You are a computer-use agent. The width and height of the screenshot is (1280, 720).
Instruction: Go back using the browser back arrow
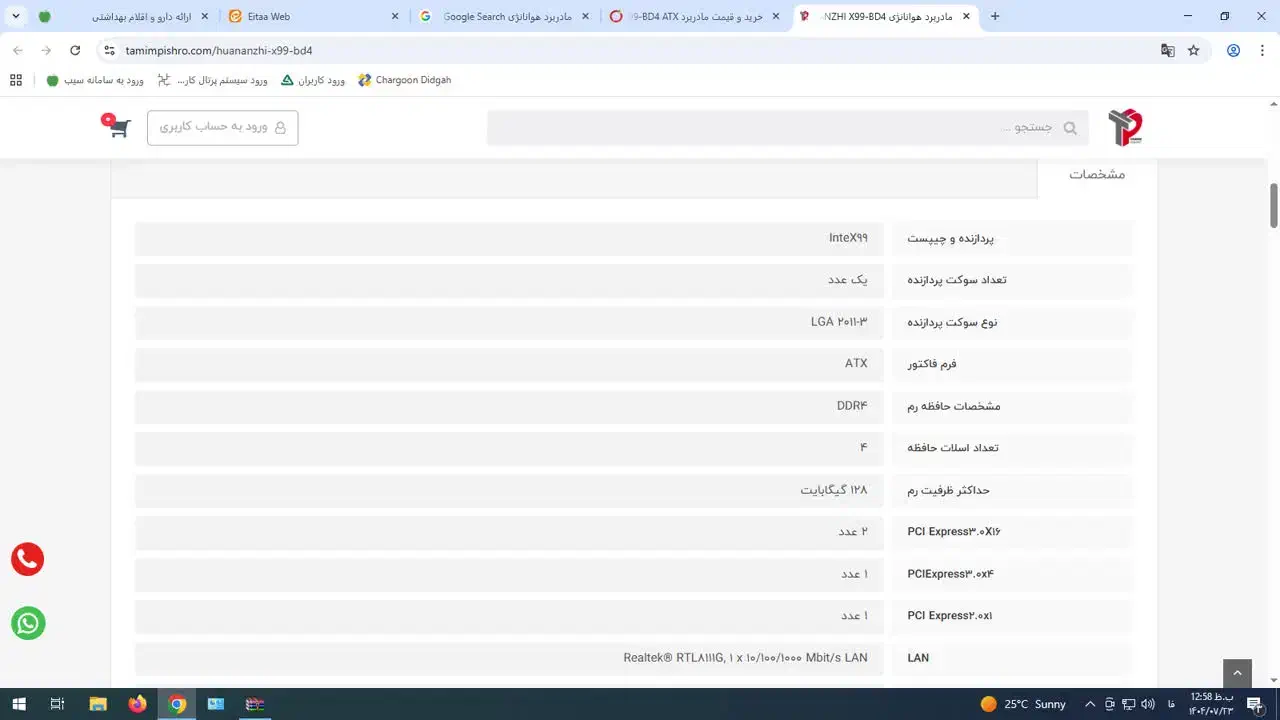18,50
